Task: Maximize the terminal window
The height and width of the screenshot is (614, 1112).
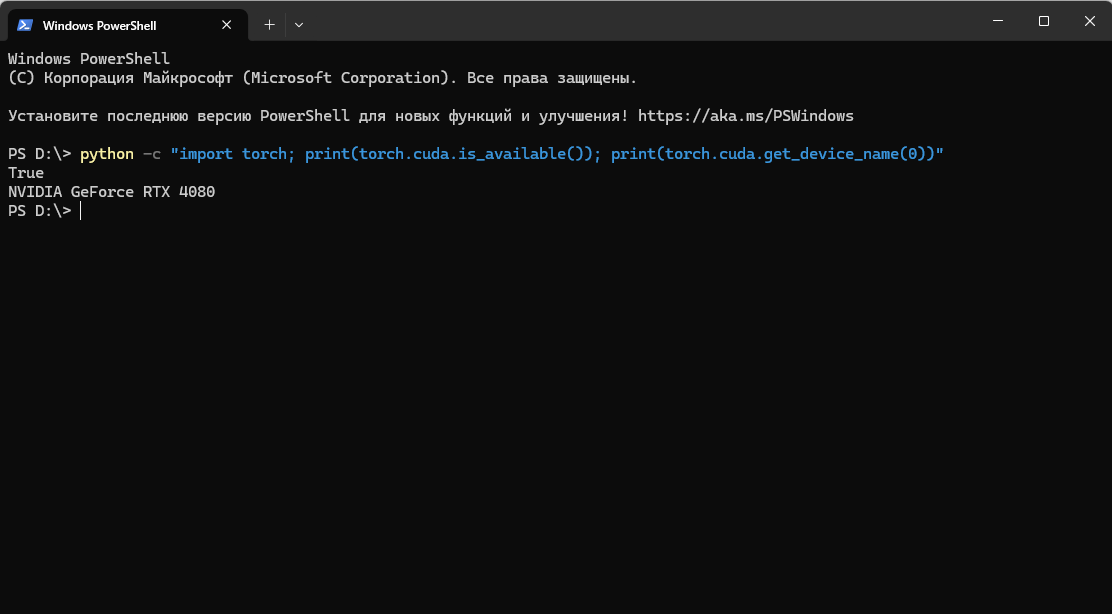Action: (x=1043, y=21)
